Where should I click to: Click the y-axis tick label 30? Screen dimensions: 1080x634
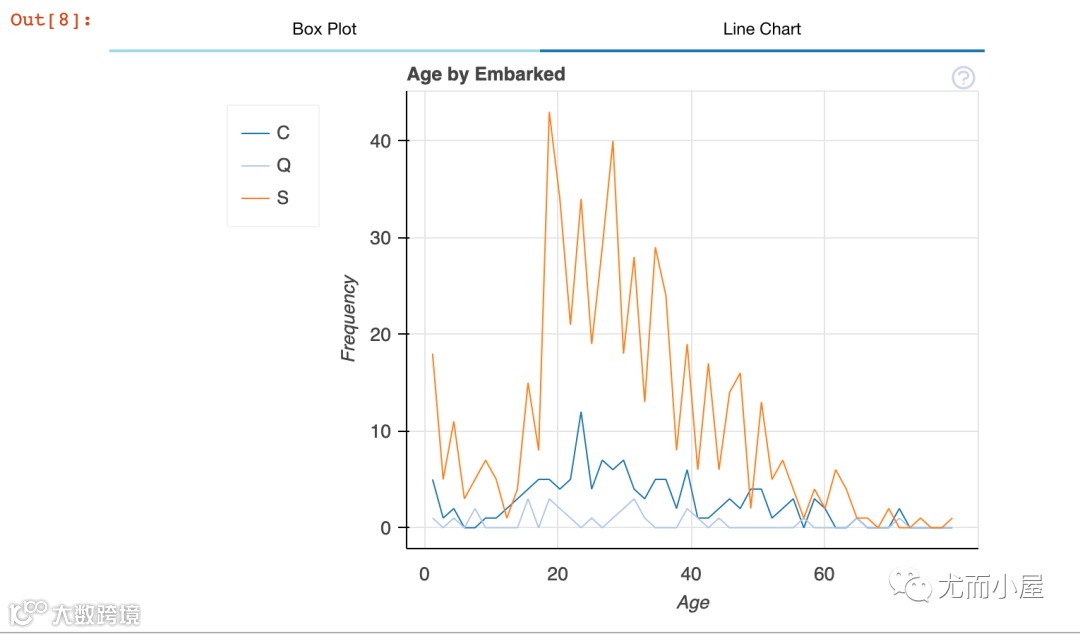click(x=380, y=238)
